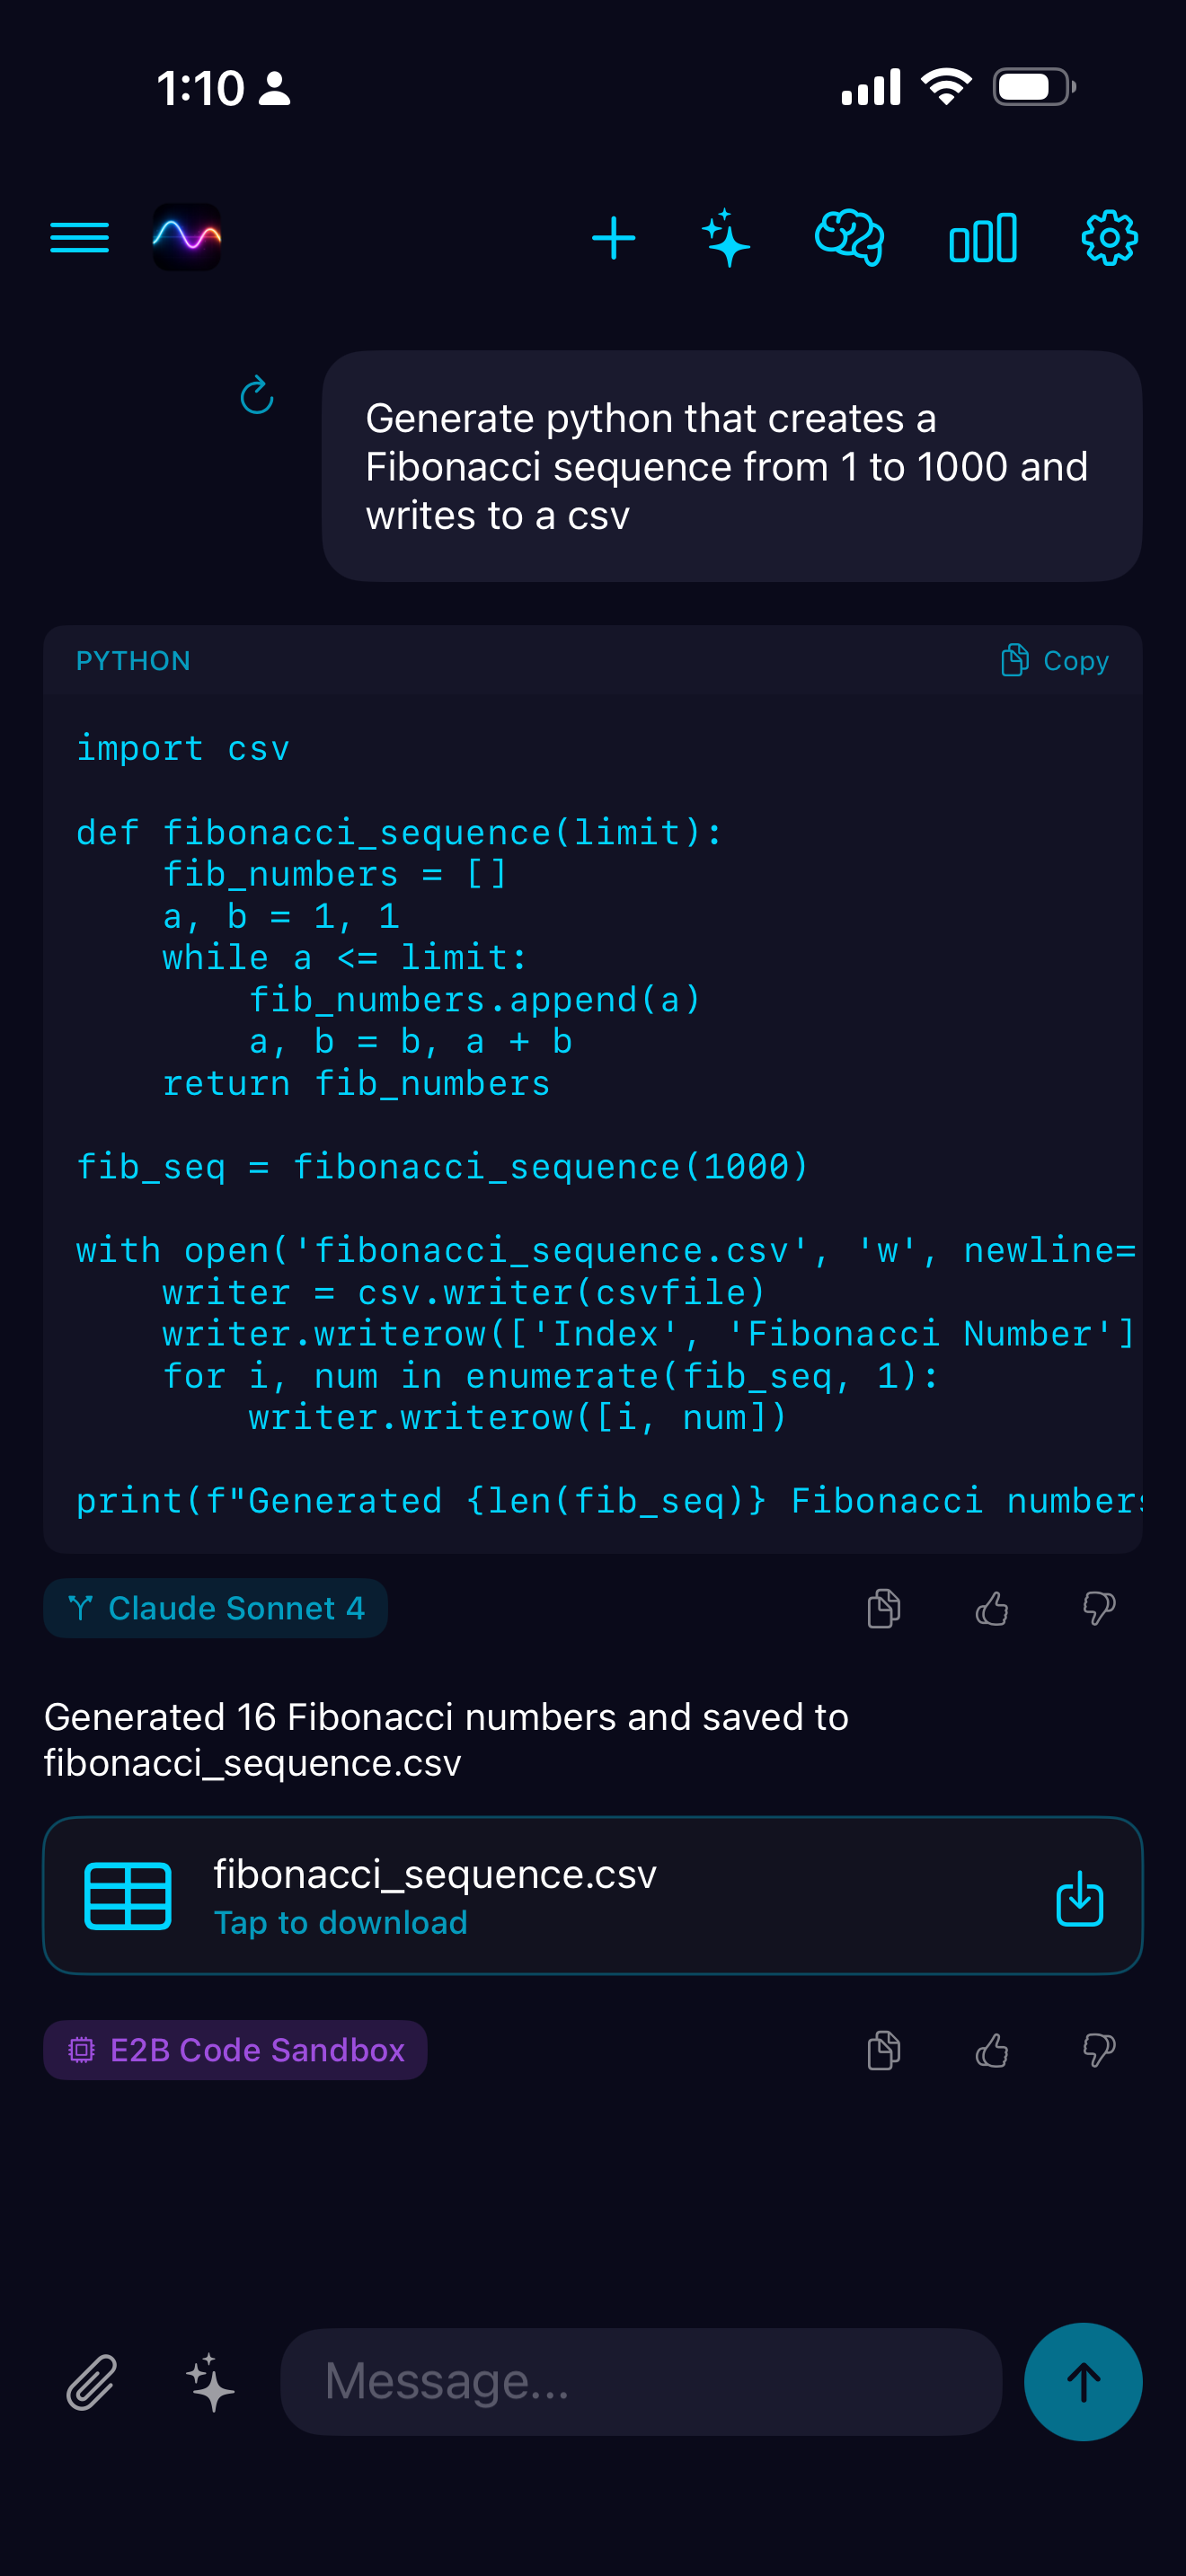Send message with the arrow button
Screen dimensions: 1186x2576
point(1083,2381)
